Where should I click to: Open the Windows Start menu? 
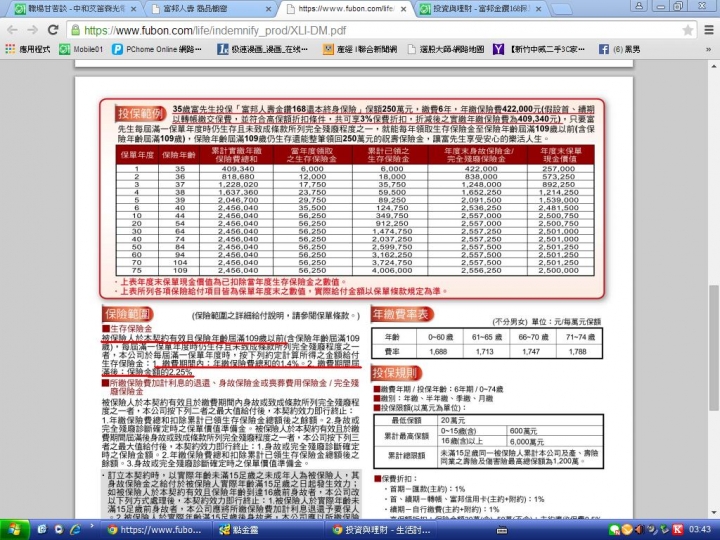point(15,530)
